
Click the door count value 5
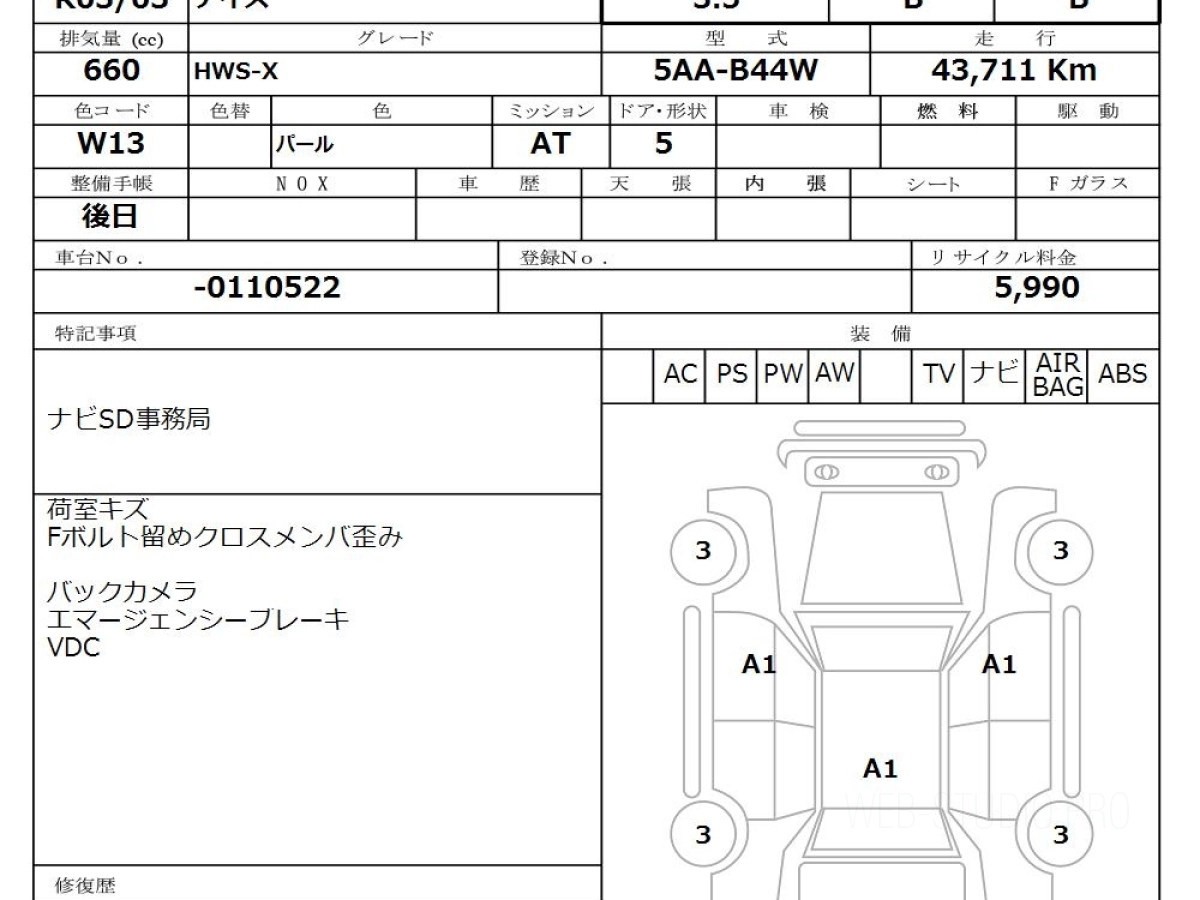pos(663,144)
